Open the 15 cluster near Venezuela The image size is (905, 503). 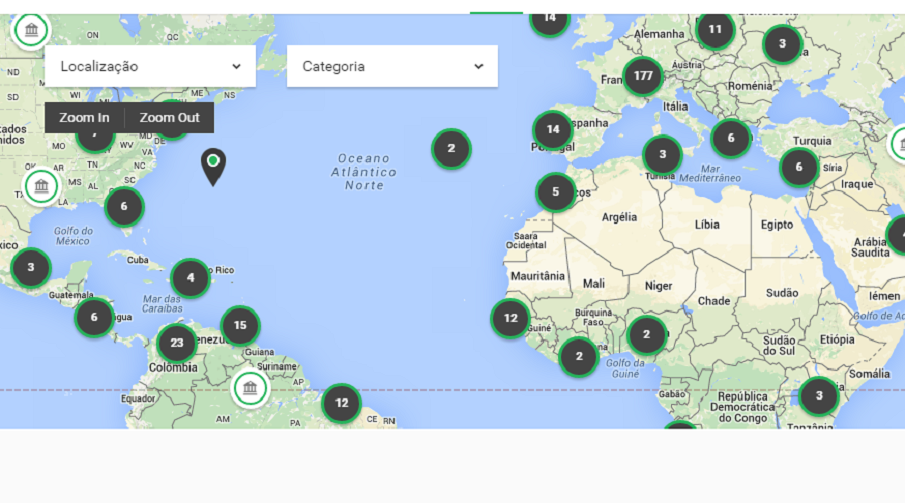point(240,325)
